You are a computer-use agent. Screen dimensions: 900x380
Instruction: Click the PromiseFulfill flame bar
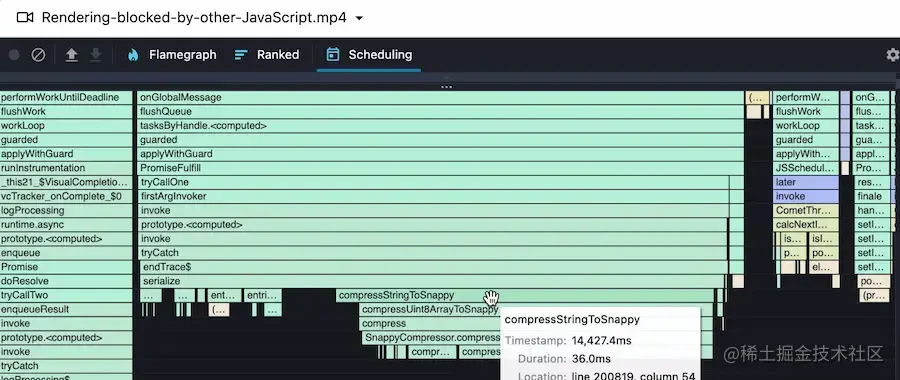pos(440,168)
